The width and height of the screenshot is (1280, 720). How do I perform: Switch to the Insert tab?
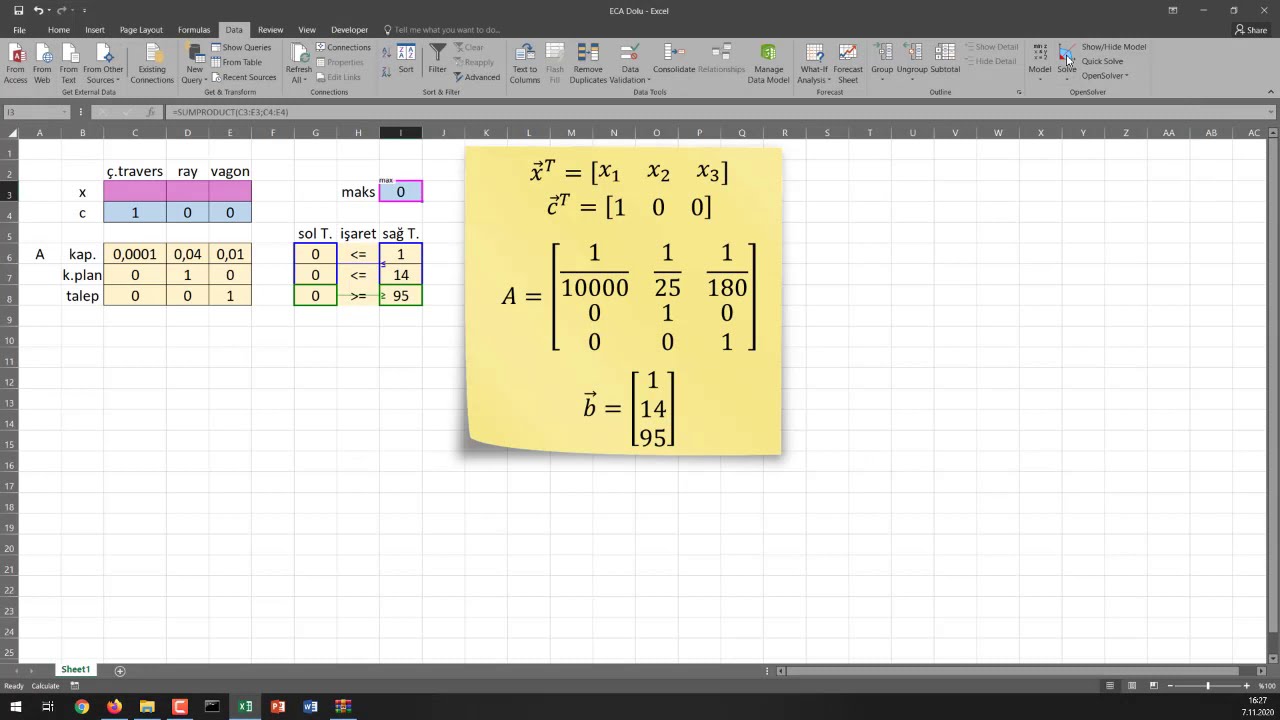click(x=95, y=30)
